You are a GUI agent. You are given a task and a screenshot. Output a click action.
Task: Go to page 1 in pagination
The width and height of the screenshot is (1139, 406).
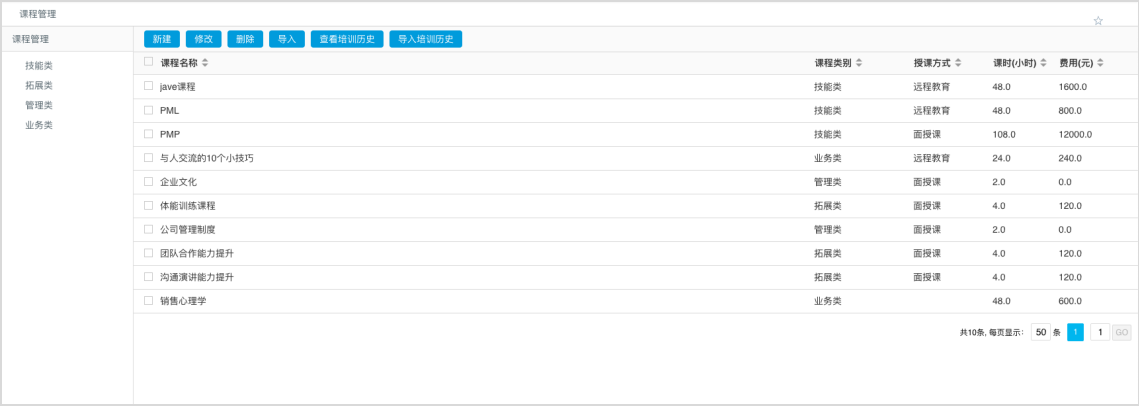(1075, 332)
